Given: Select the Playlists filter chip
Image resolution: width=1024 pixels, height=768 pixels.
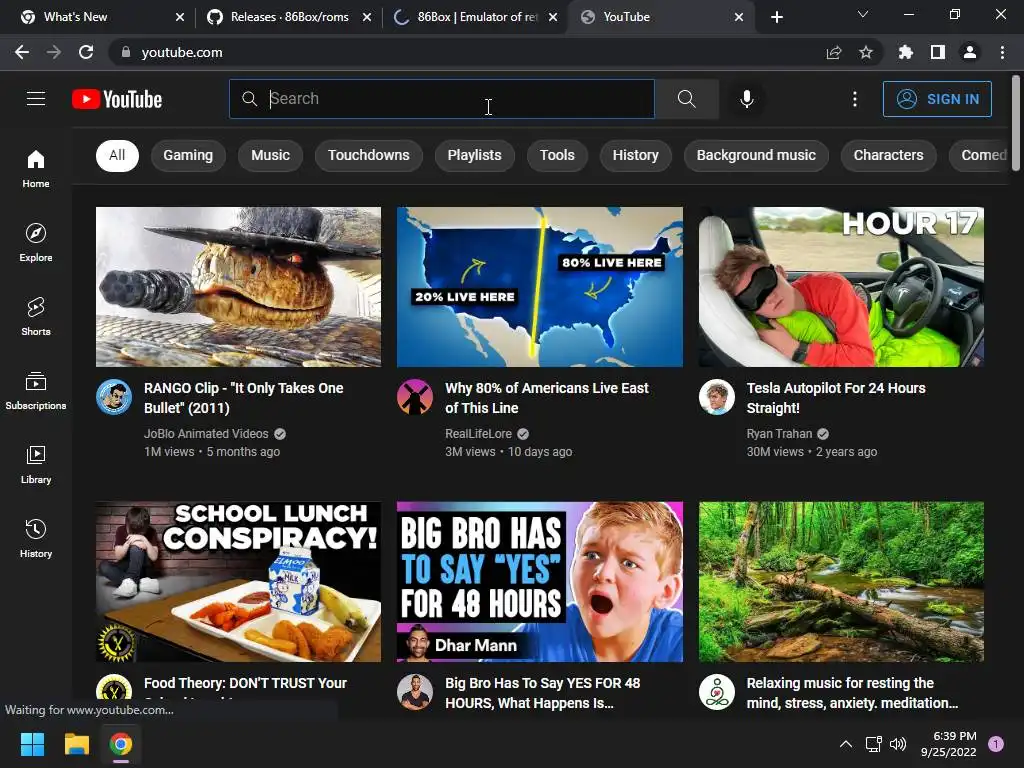Looking at the screenshot, I should click(474, 155).
